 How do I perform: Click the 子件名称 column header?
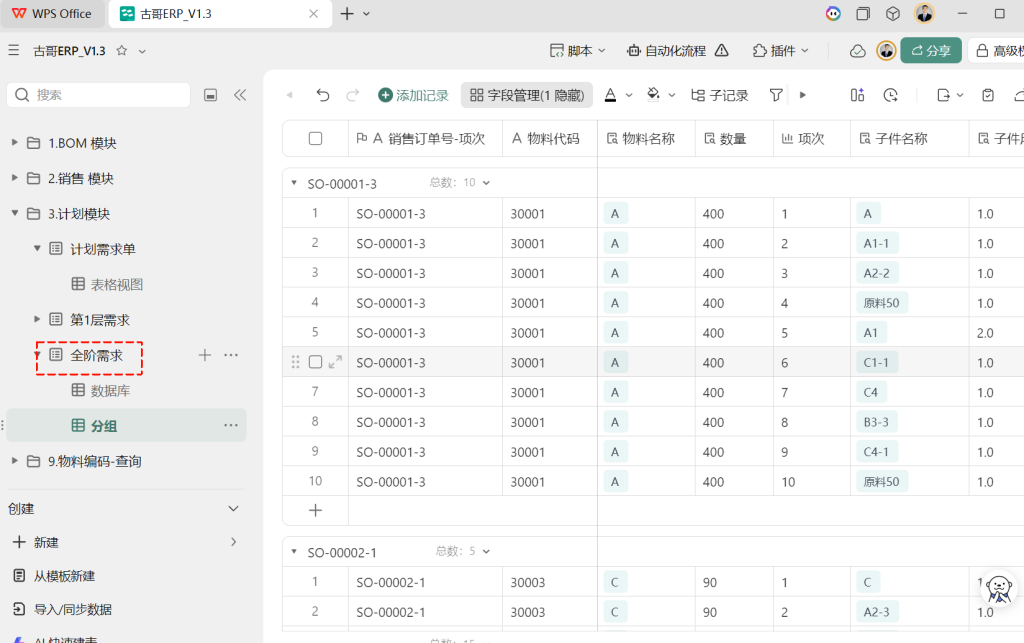[910, 138]
